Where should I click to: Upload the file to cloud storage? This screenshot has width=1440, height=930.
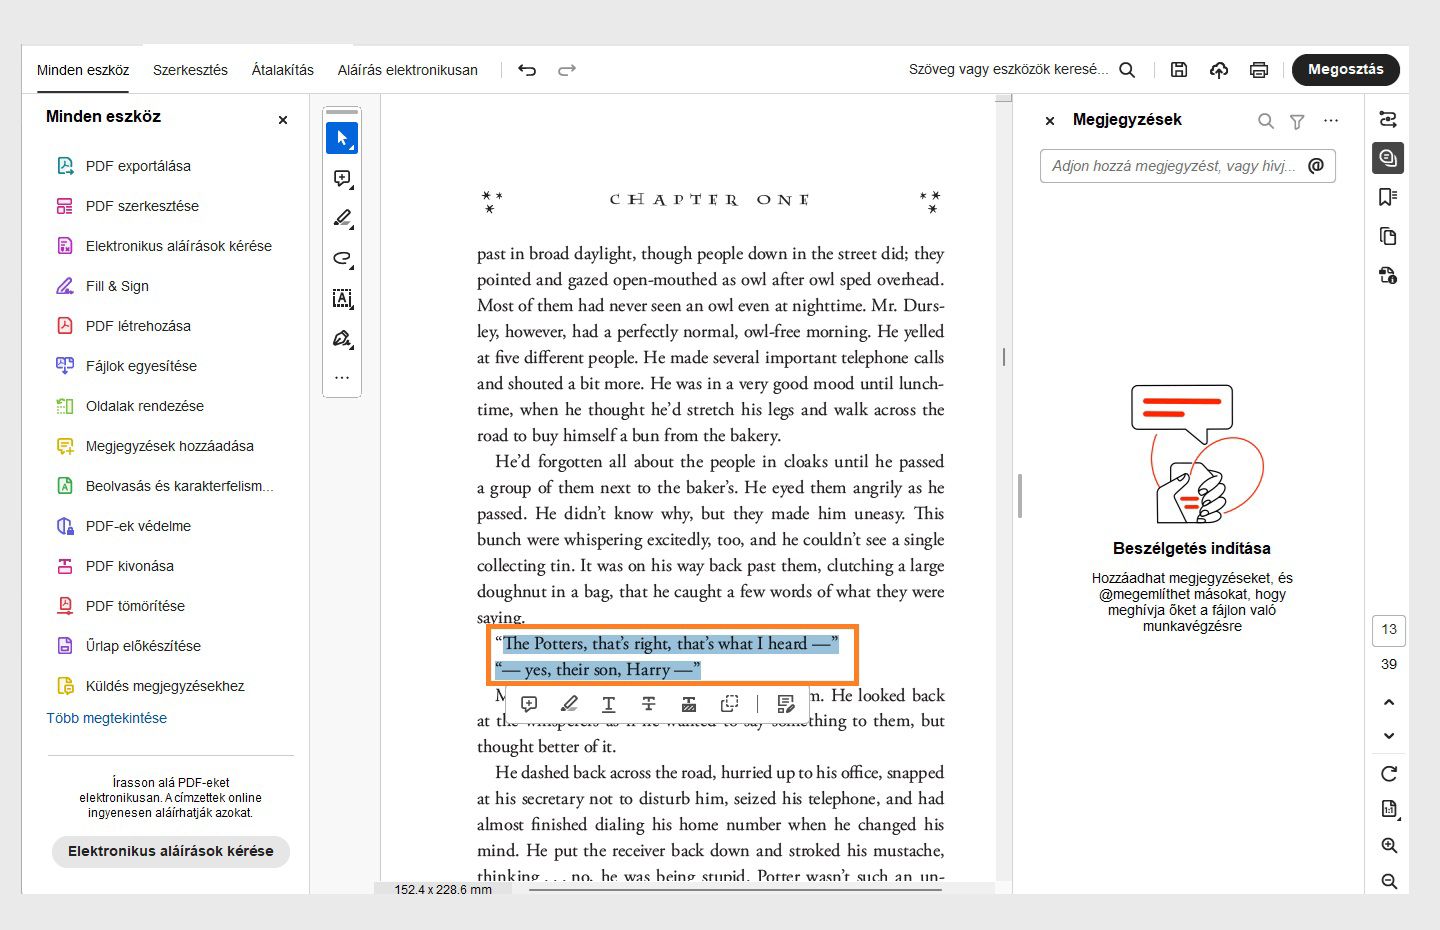point(1219,70)
